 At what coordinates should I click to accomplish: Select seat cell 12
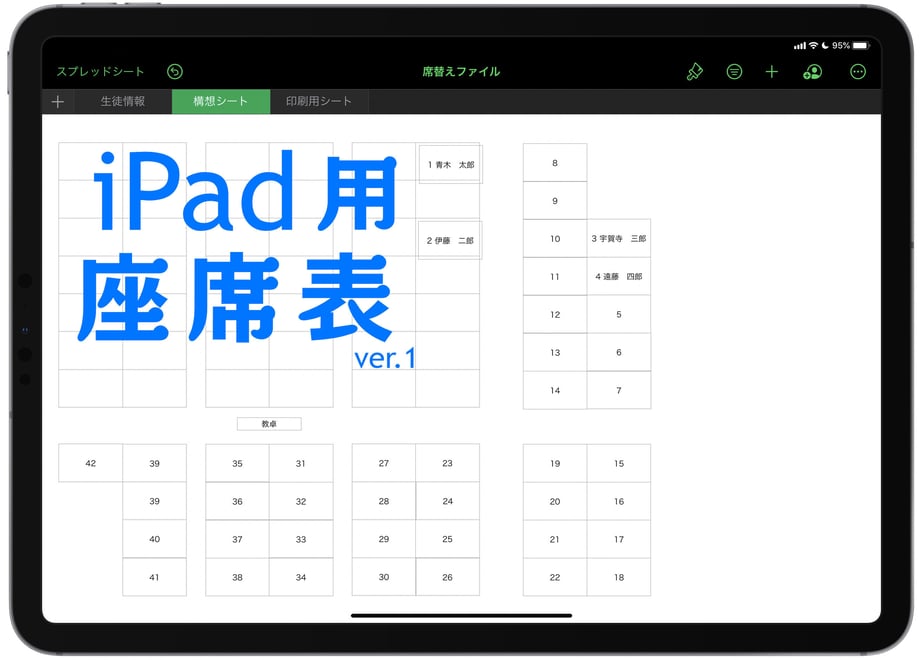point(555,315)
